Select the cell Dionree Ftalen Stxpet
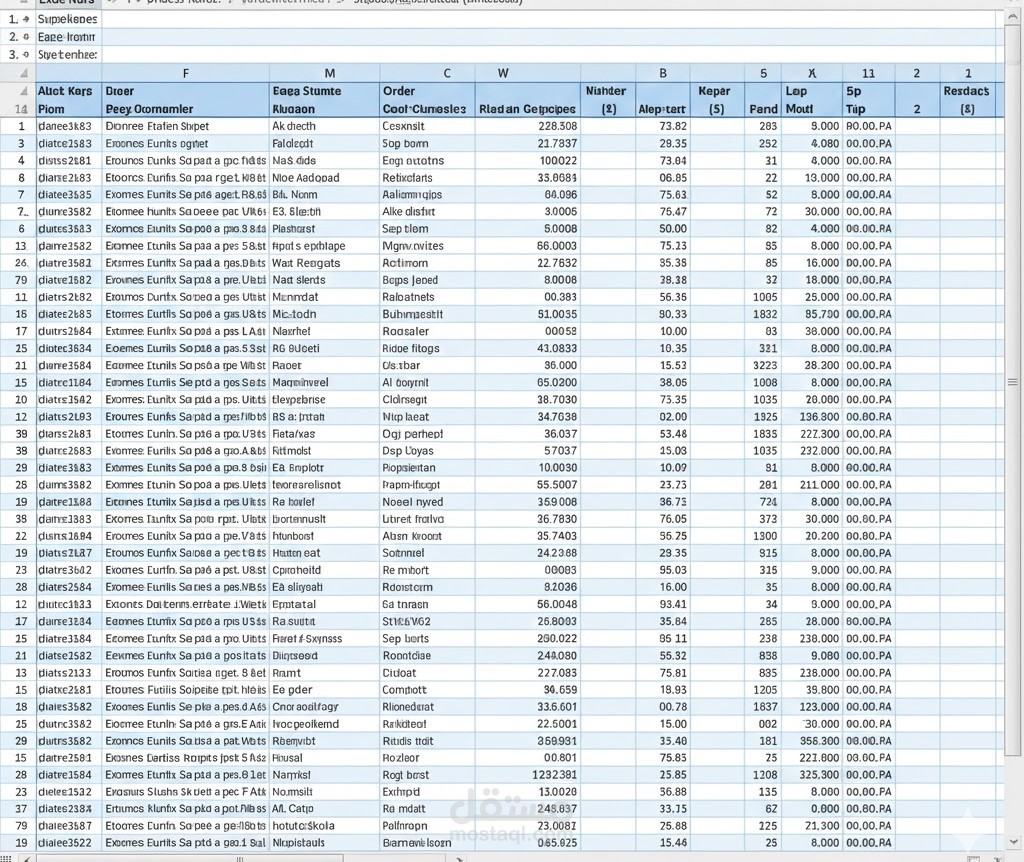This screenshot has height=862, width=1024. (185, 126)
